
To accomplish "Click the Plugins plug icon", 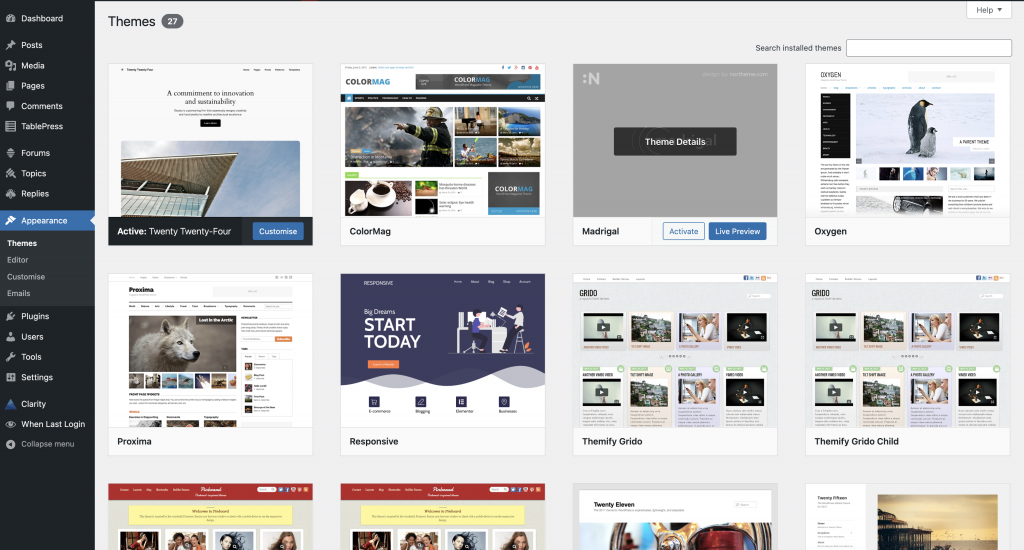I will (x=10, y=316).
